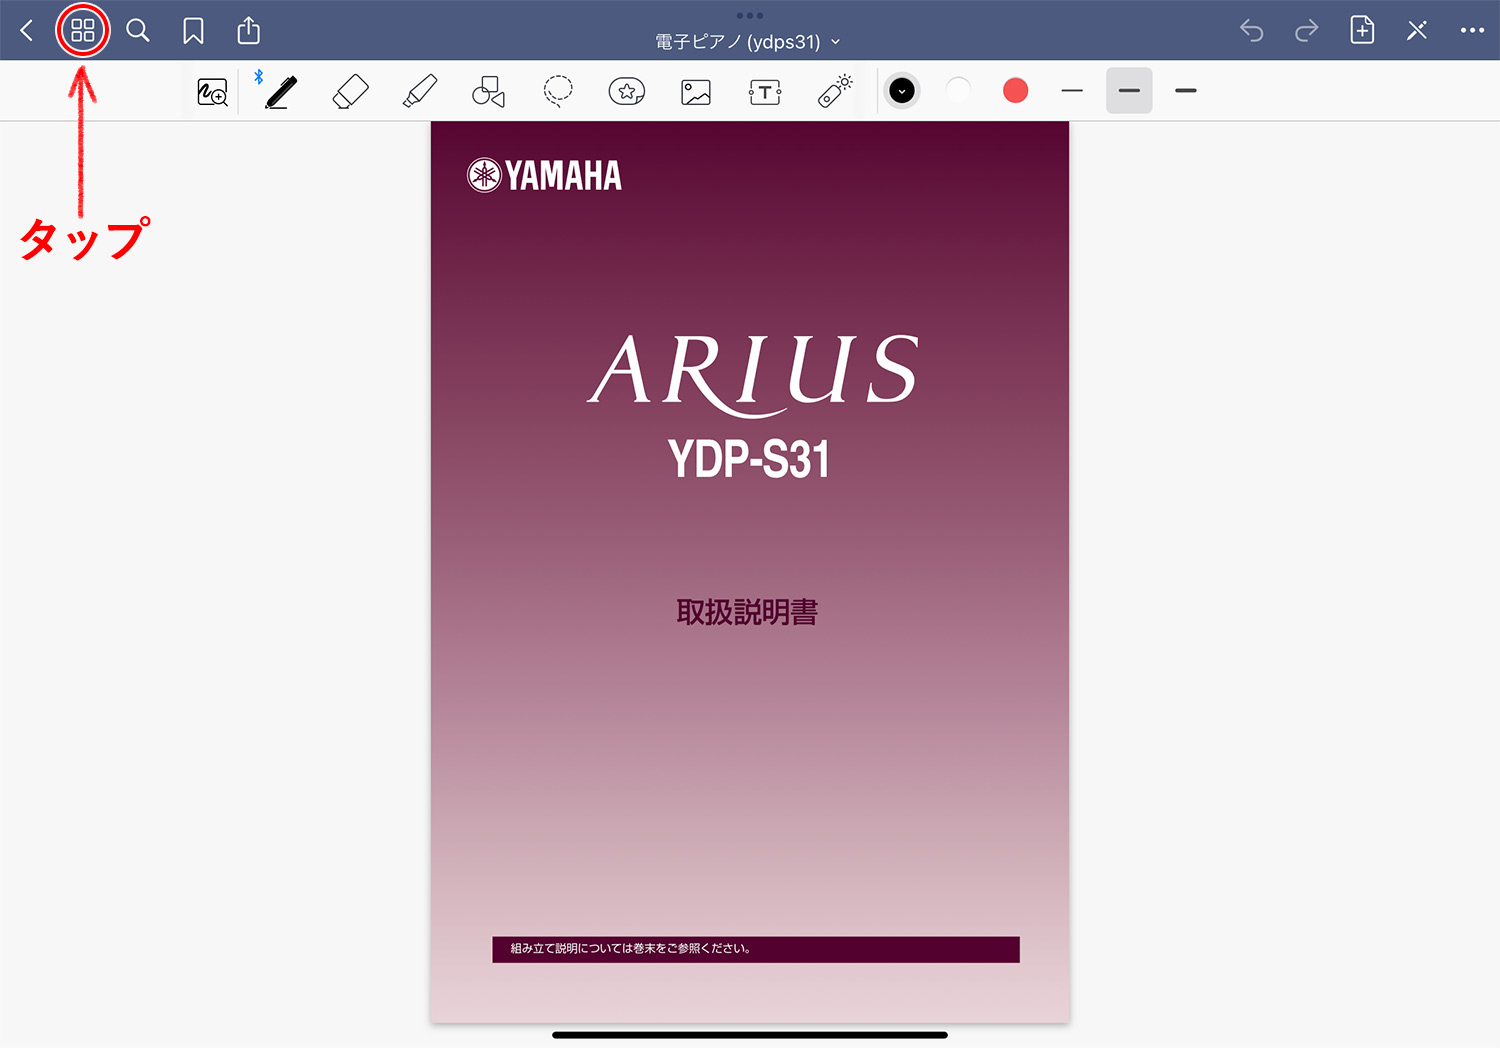
Task: Select the thickest stroke width
Action: (1186, 91)
